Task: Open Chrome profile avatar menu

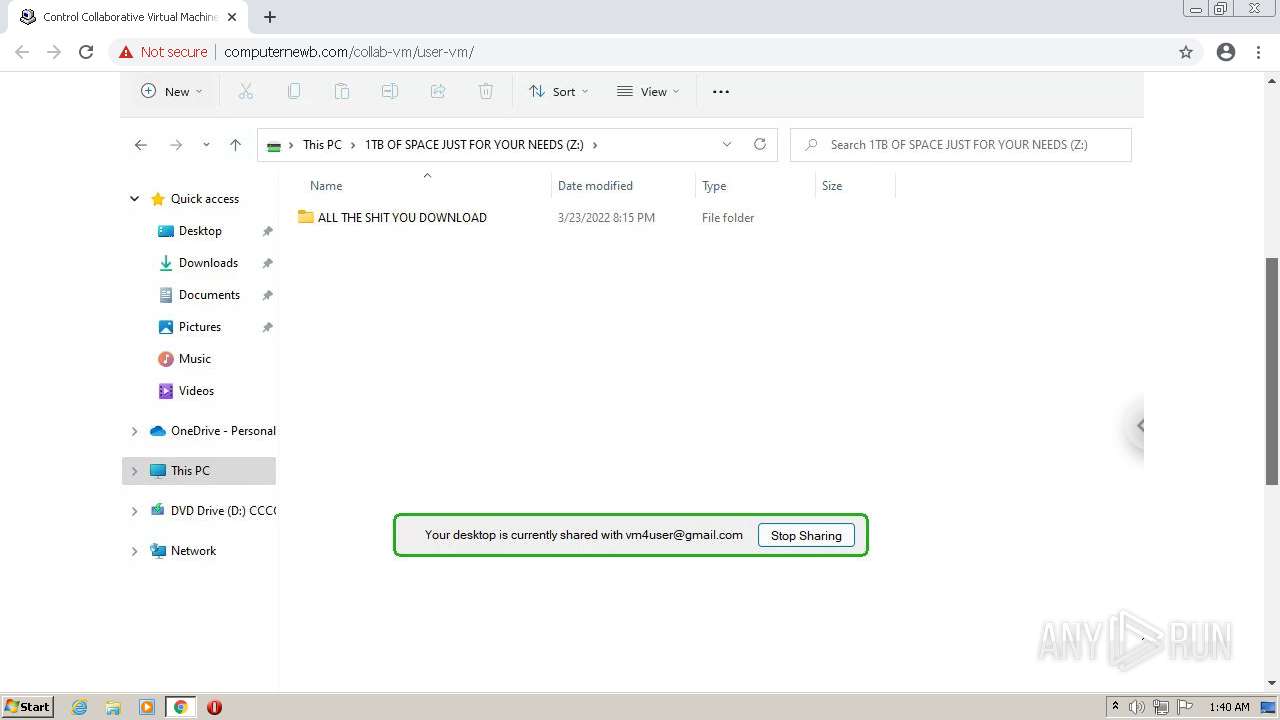Action: coord(1226,52)
